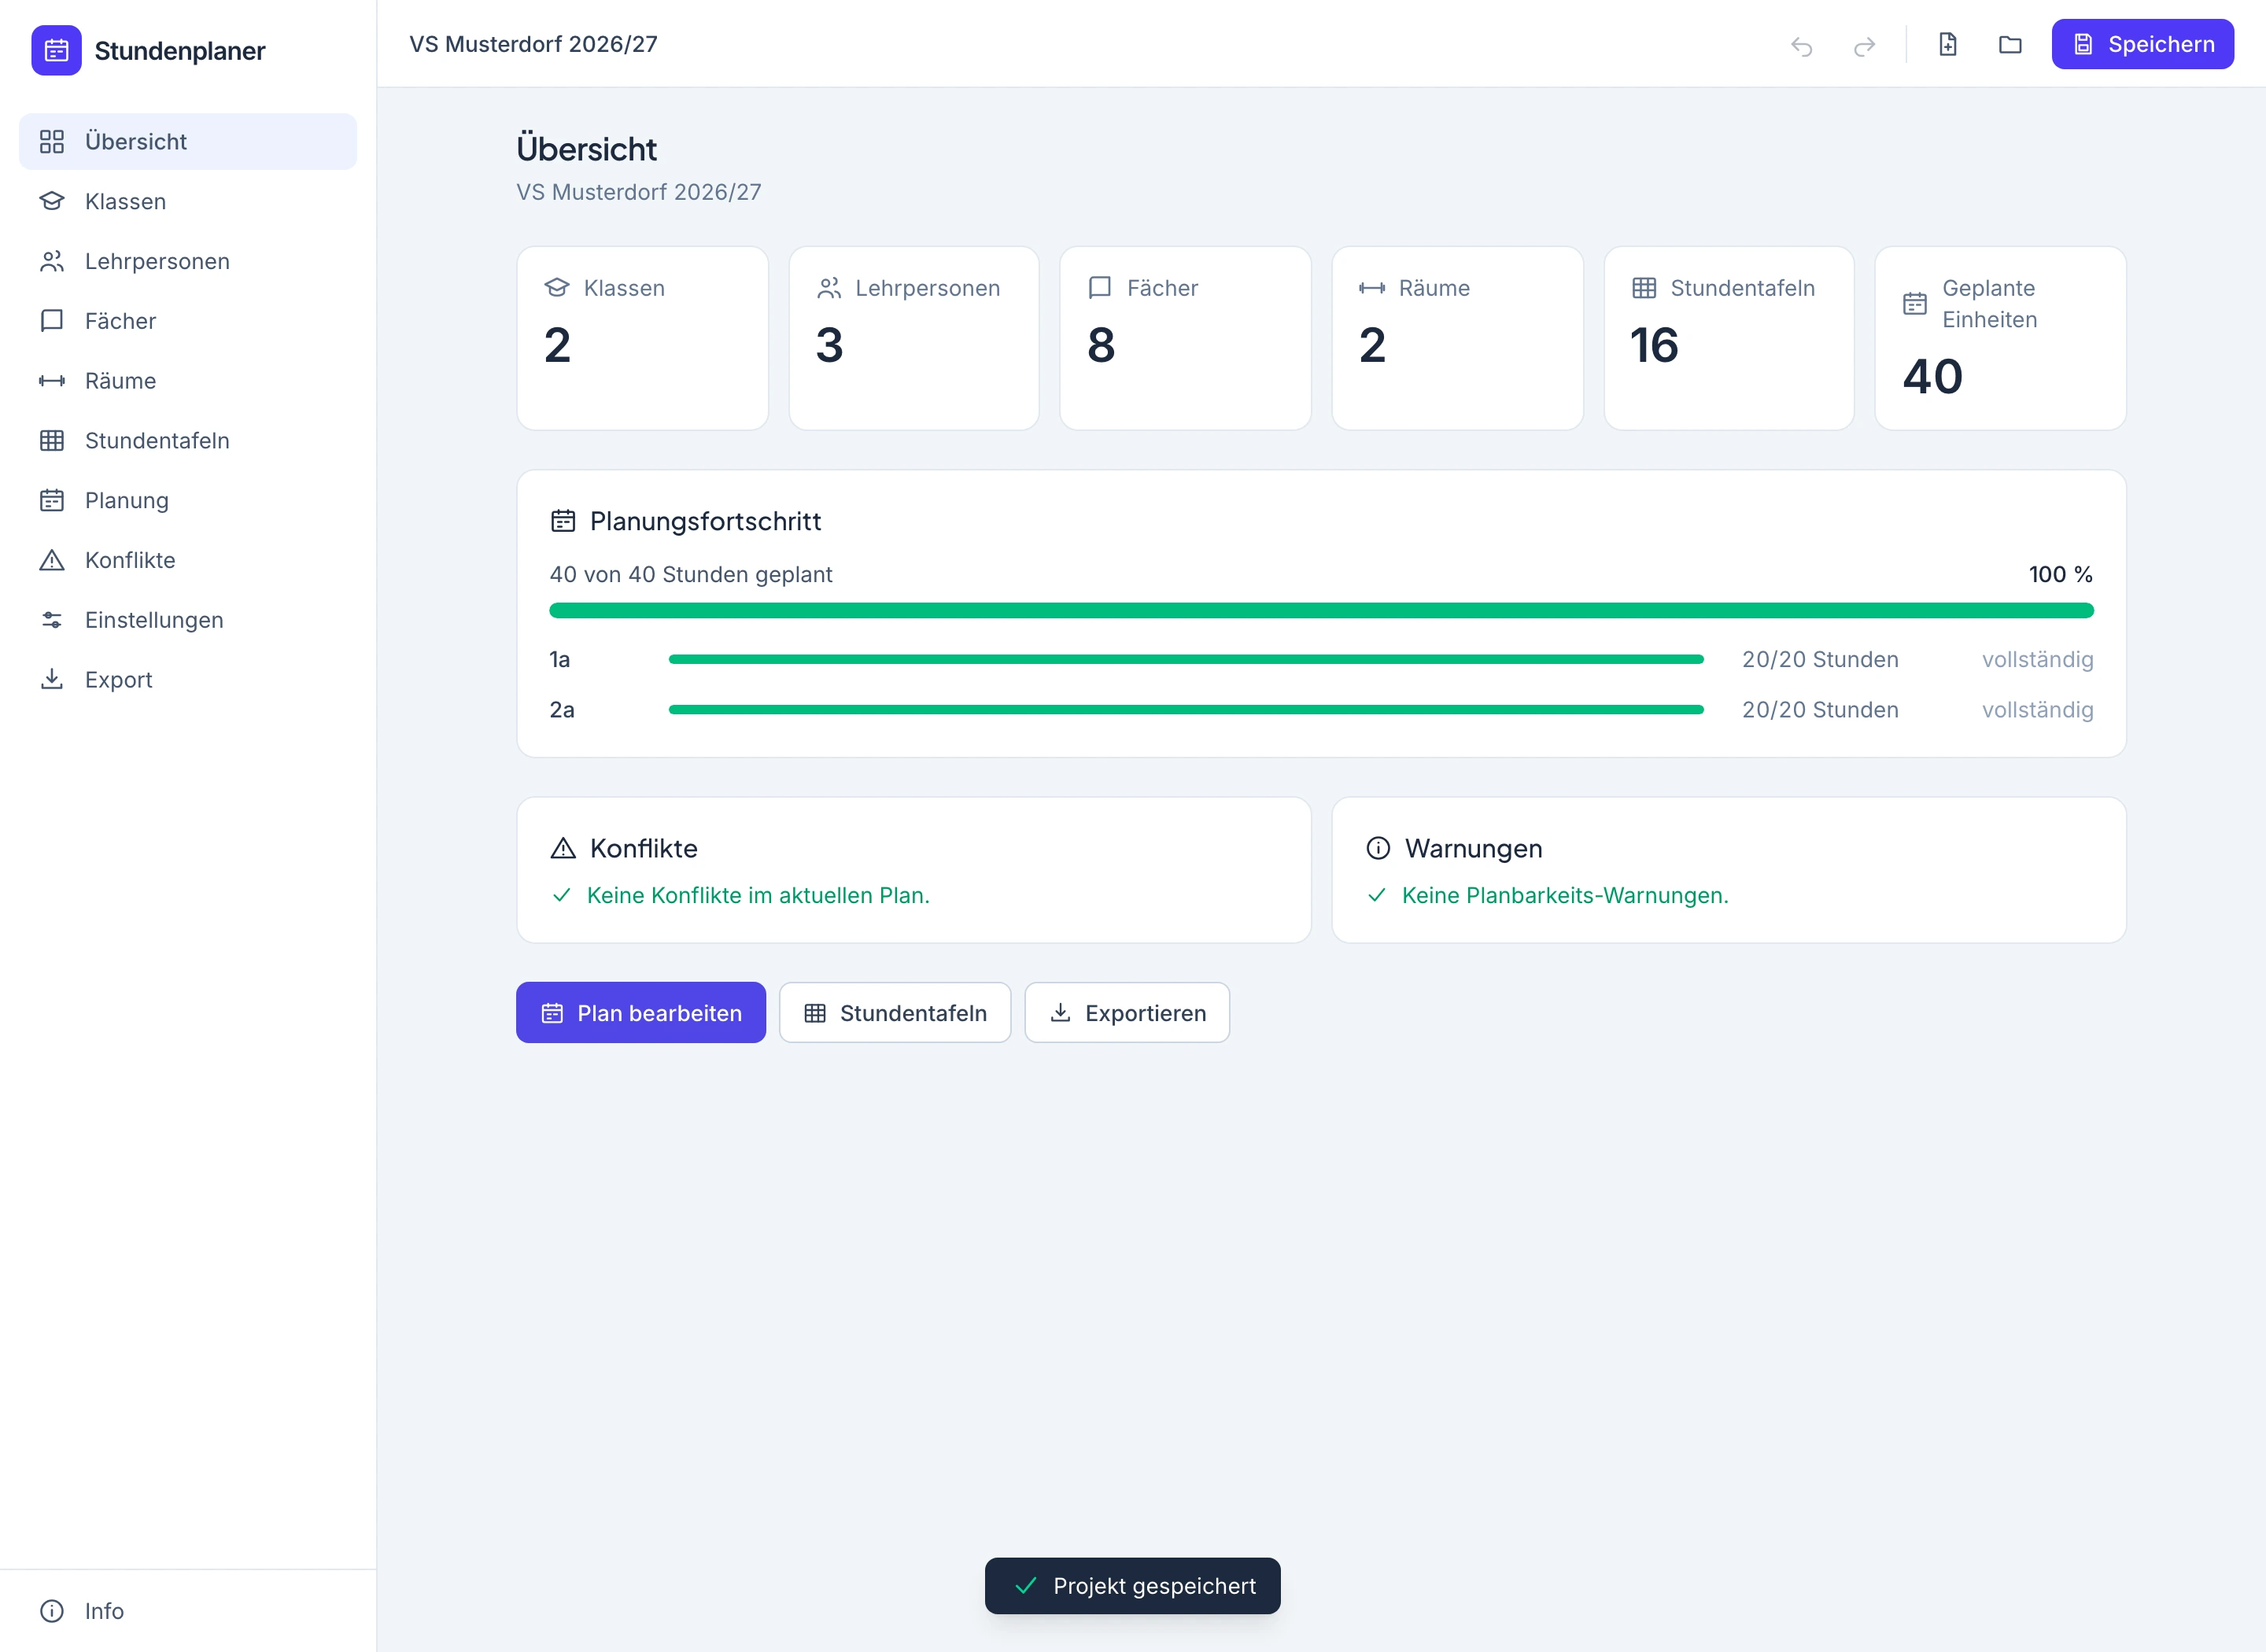
Task: Click the Klassen stat card
Action: point(642,339)
